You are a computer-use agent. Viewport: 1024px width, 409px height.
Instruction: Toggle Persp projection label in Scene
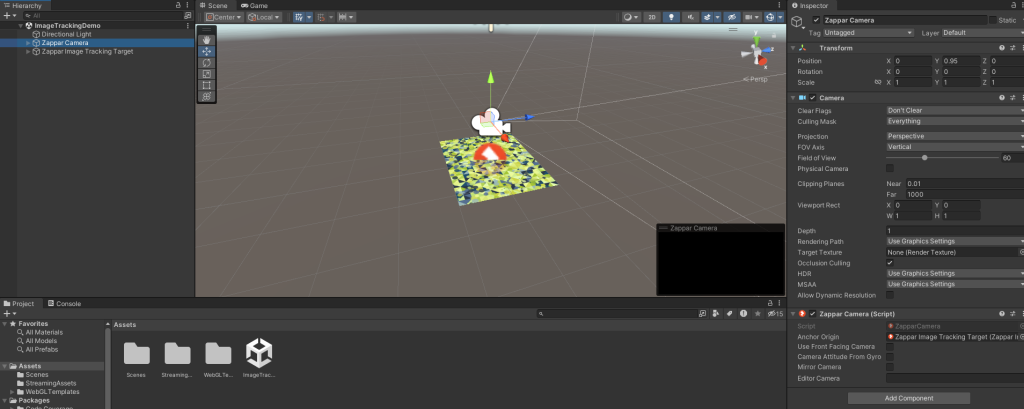(x=757, y=79)
